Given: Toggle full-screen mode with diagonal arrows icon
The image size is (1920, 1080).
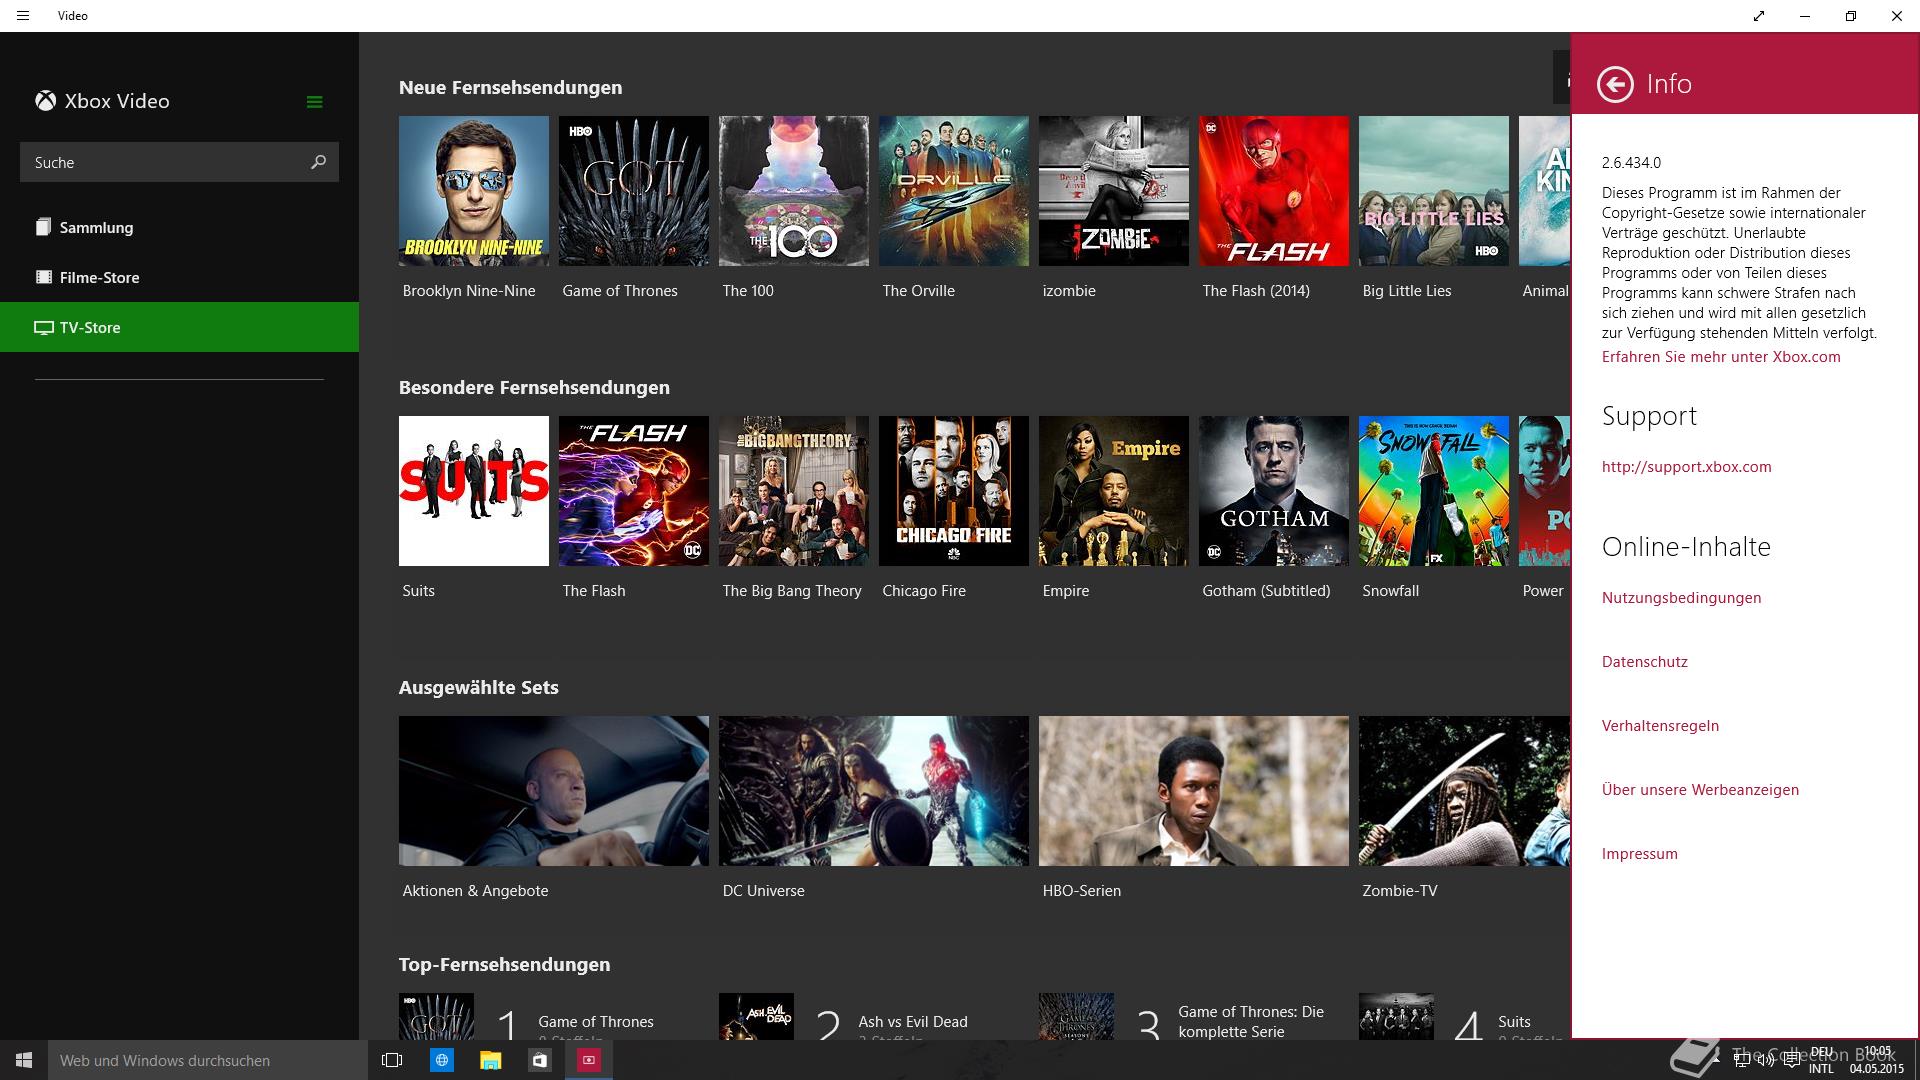Looking at the screenshot, I should click(1759, 16).
